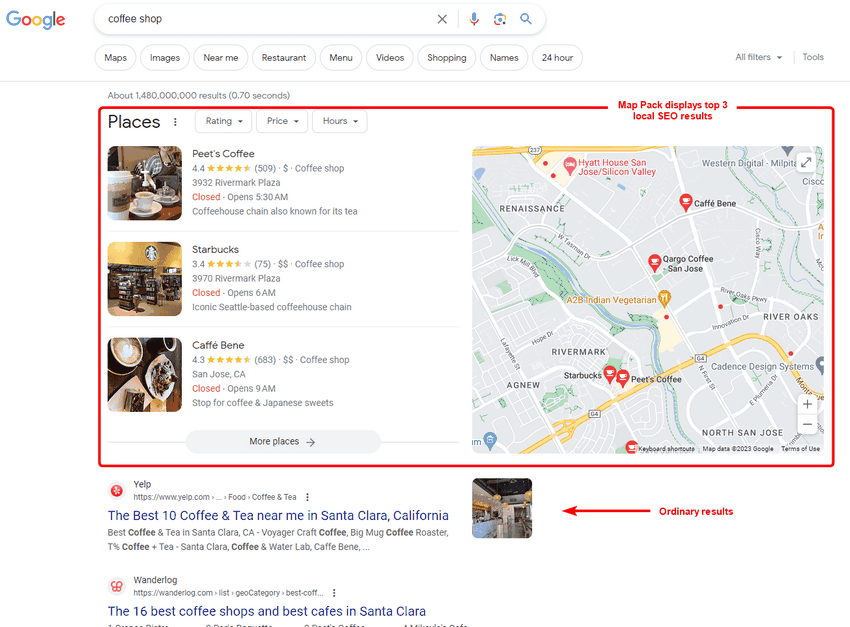Viewport: 850px width, 627px height.
Task: Open Google Lens image search
Action: click(x=499, y=19)
